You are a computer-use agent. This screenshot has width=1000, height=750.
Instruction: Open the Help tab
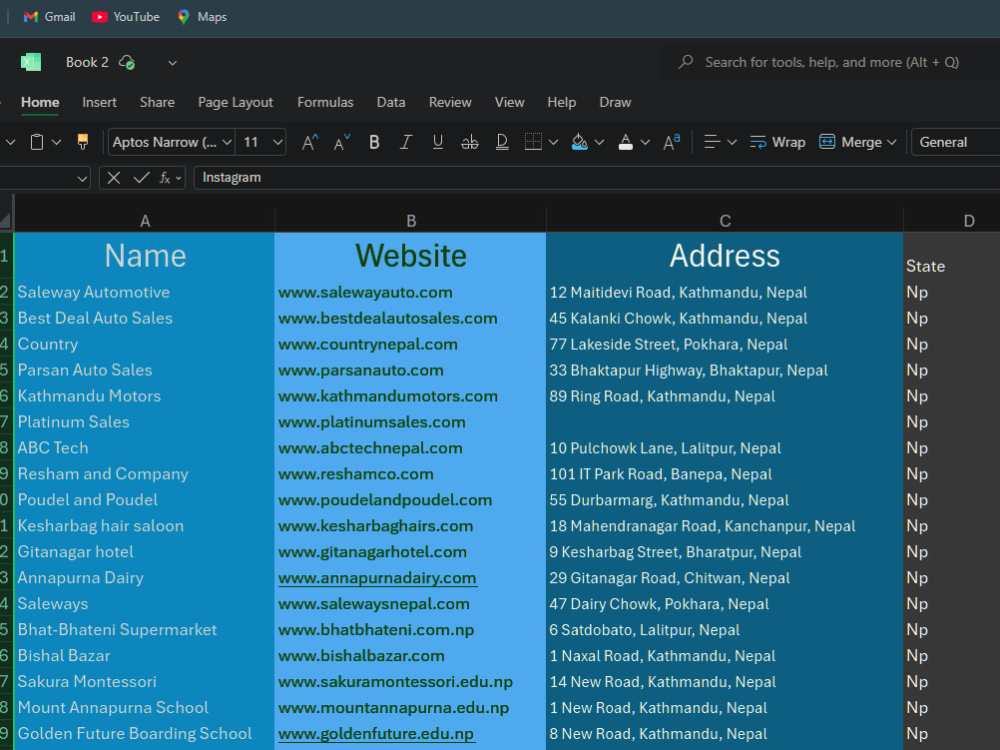pyautogui.click(x=562, y=102)
